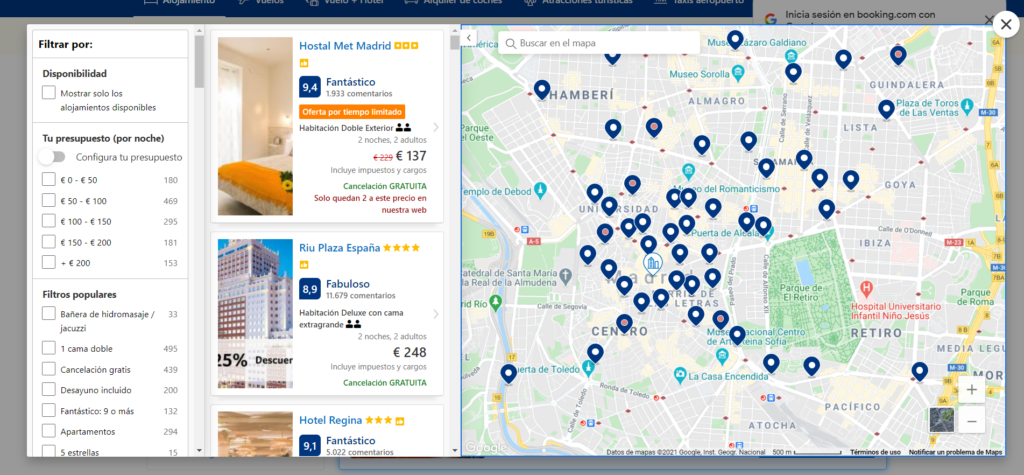The height and width of the screenshot is (475, 1024).
Task: Click the Madrid Río green park marker
Action: (x=495, y=301)
